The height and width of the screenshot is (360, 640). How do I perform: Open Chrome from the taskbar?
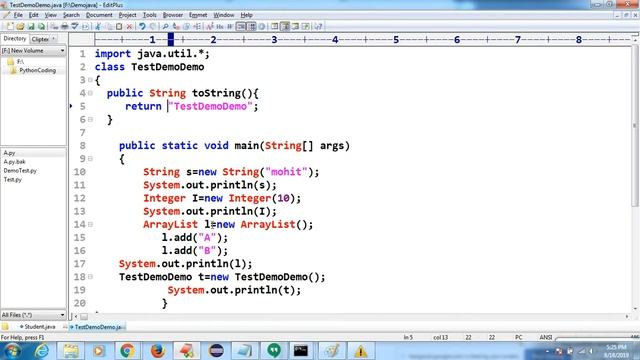[127, 351]
